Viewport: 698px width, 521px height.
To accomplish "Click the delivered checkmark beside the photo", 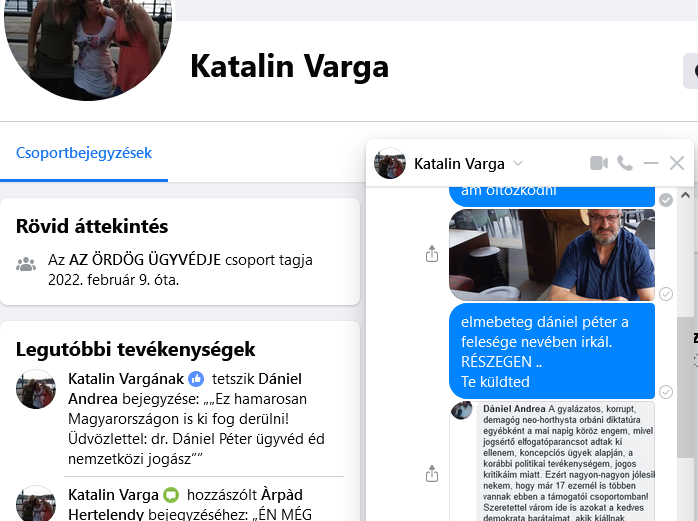I will [x=666, y=294].
